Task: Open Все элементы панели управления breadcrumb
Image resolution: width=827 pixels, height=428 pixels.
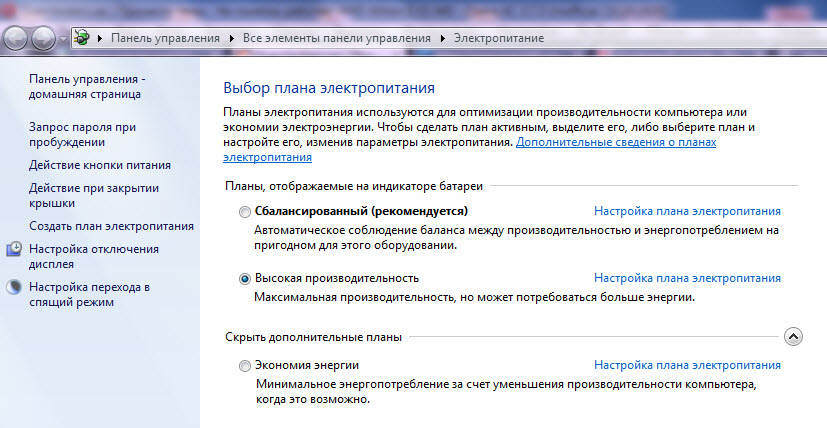Action: [336, 38]
